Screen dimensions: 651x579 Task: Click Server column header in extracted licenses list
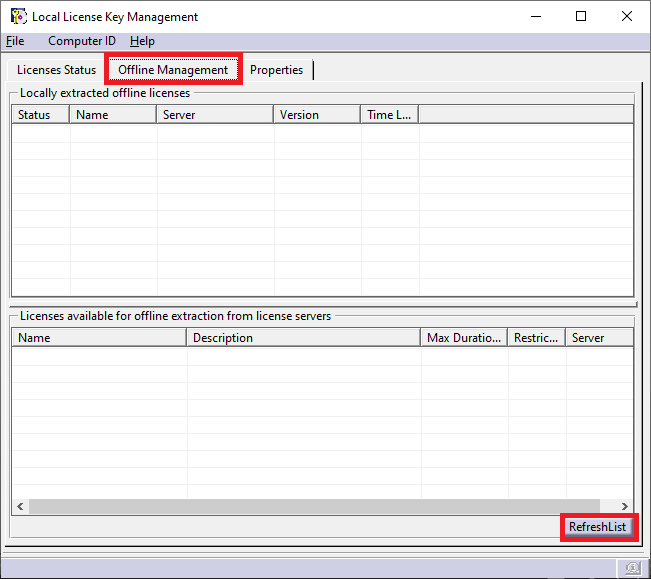[215, 115]
